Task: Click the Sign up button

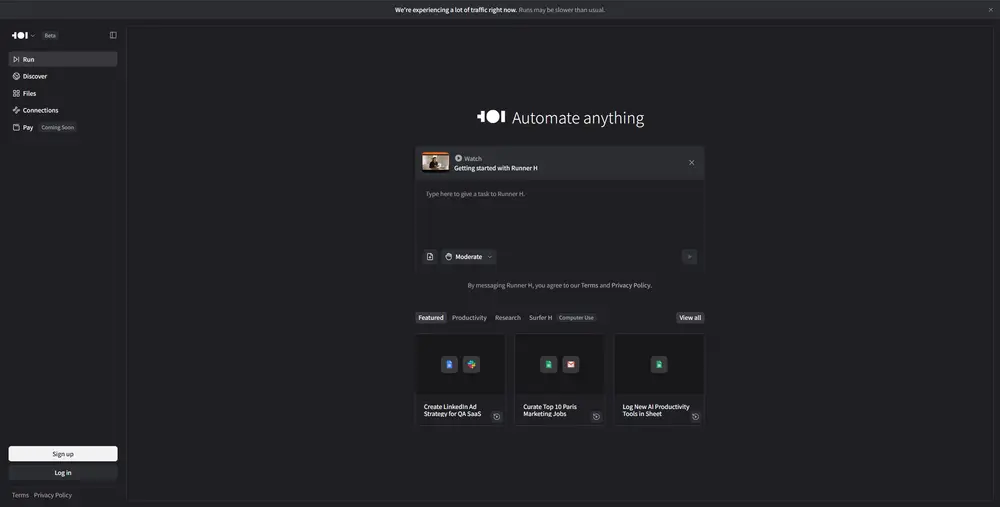Action: 63,454
